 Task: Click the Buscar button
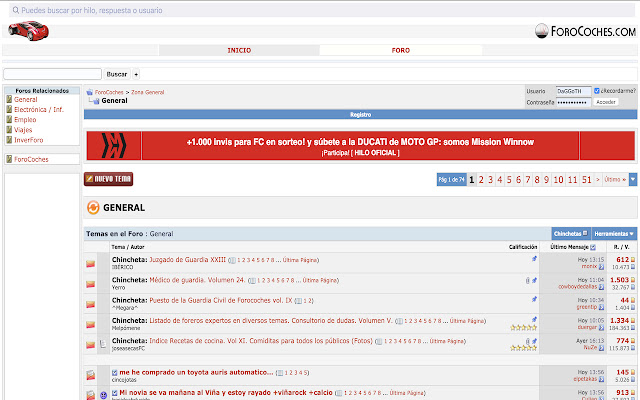coord(117,74)
